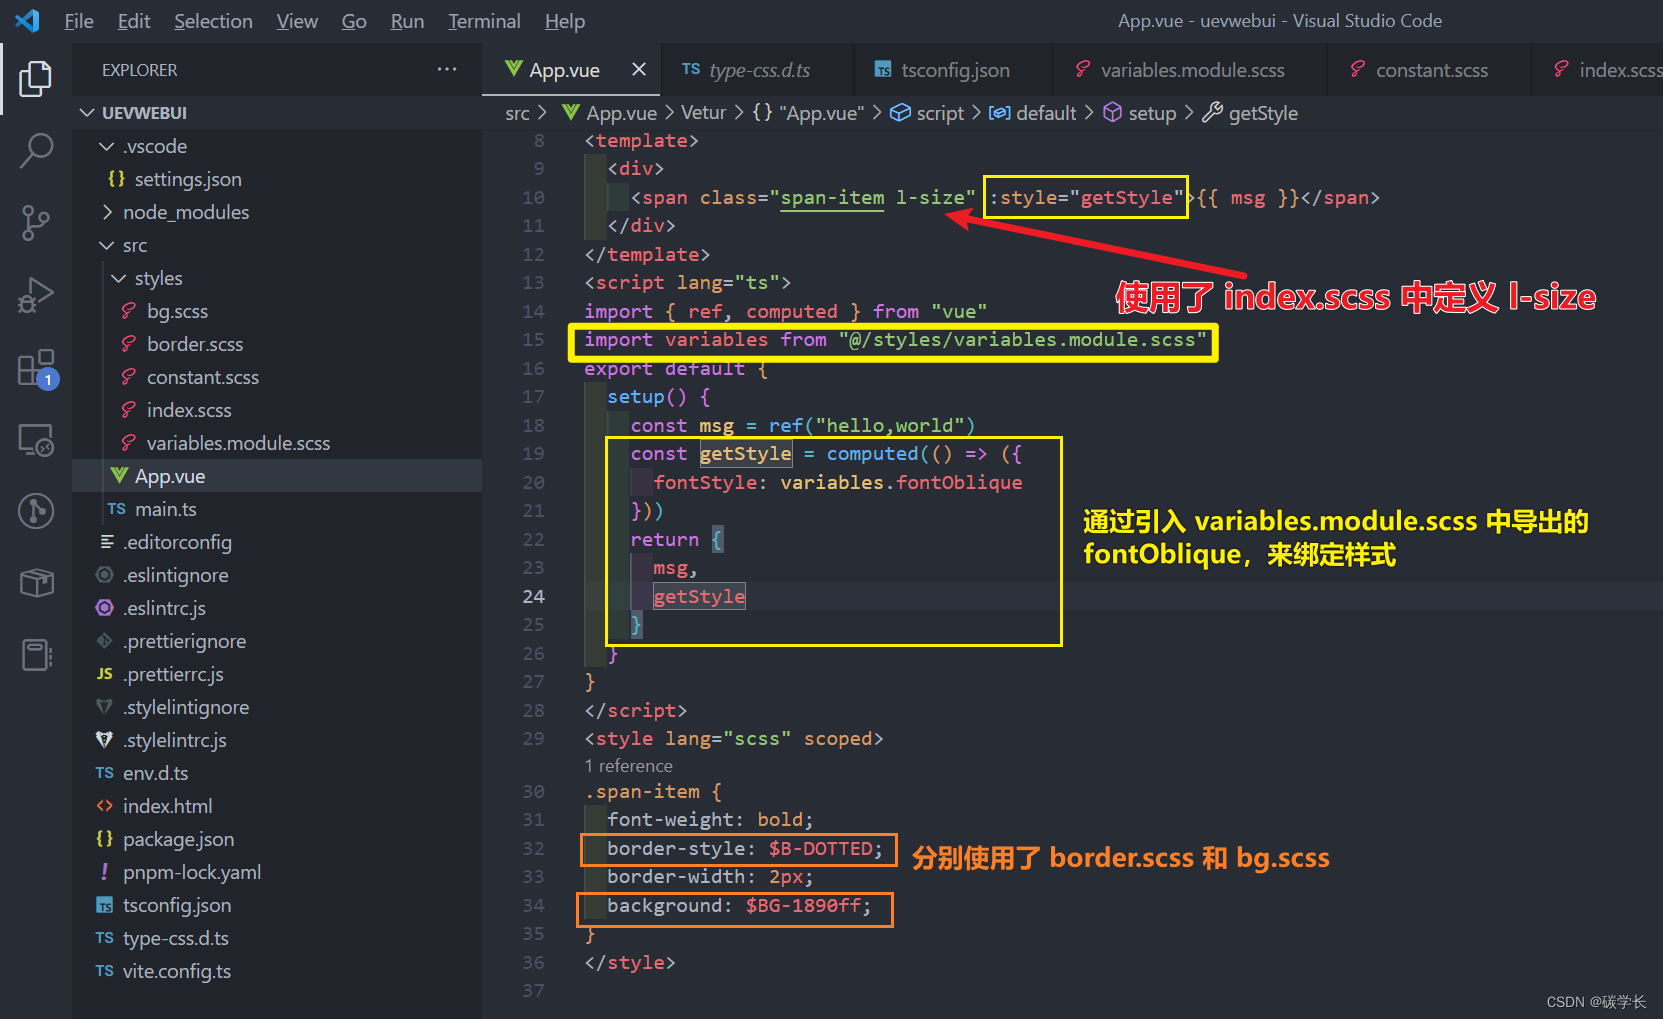
Task: Switch to the tsconfig.json tab
Action: coord(954,70)
